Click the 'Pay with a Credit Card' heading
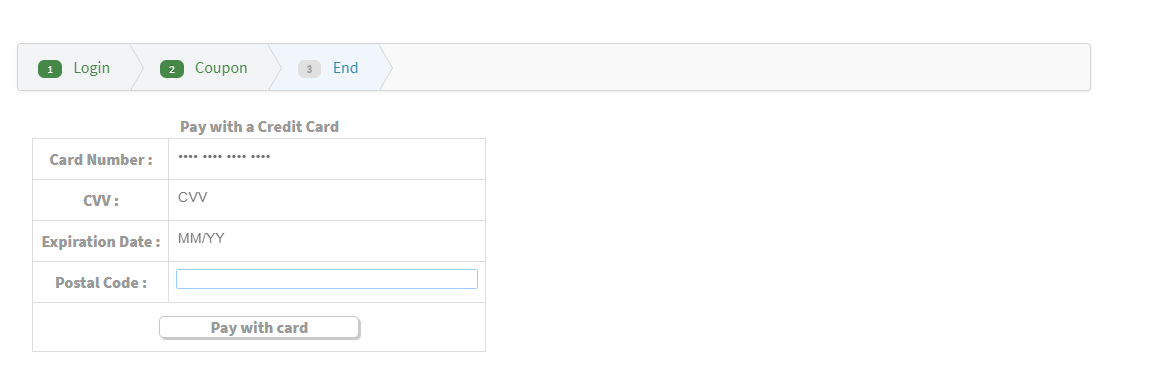 [259, 127]
